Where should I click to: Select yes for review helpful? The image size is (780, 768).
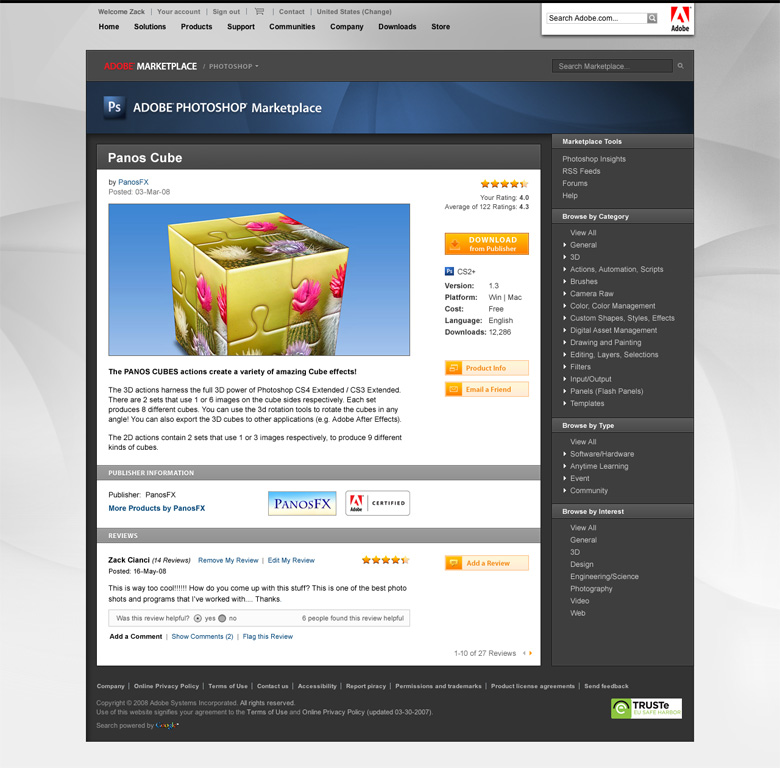(x=197, y=618)
